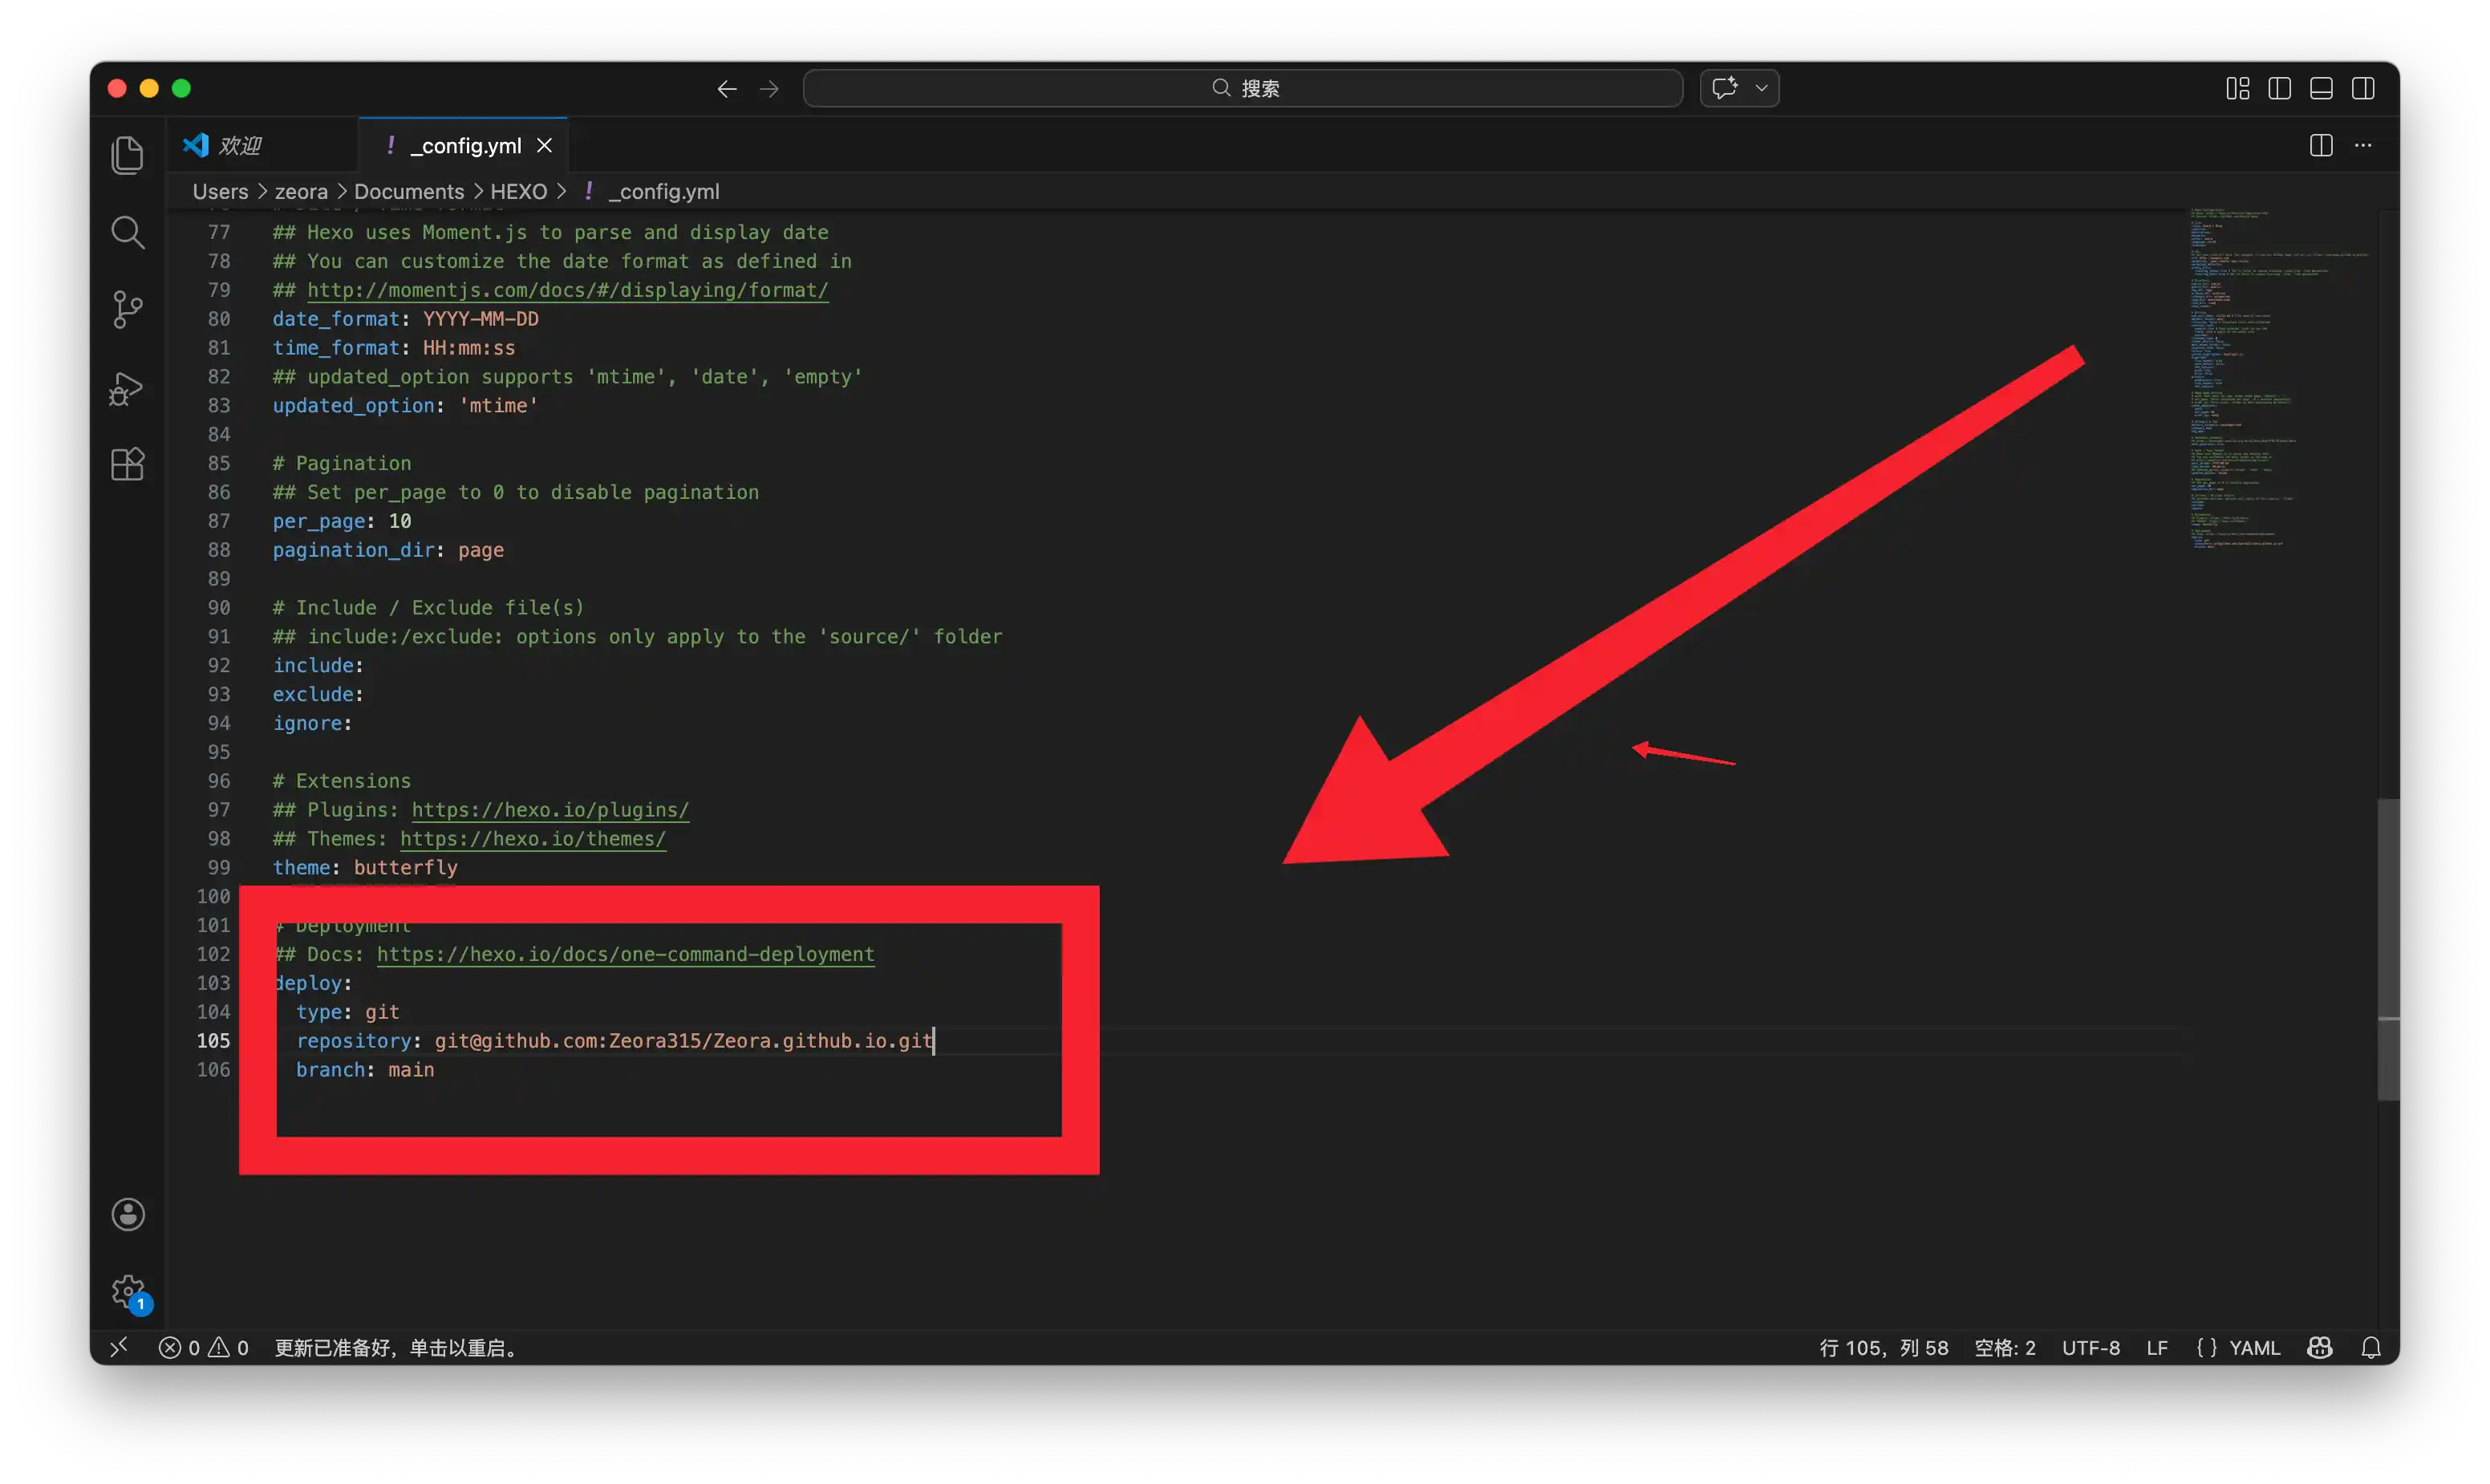Open the Accounts menu icon

pyautogui.click(x=128, y=1214)
